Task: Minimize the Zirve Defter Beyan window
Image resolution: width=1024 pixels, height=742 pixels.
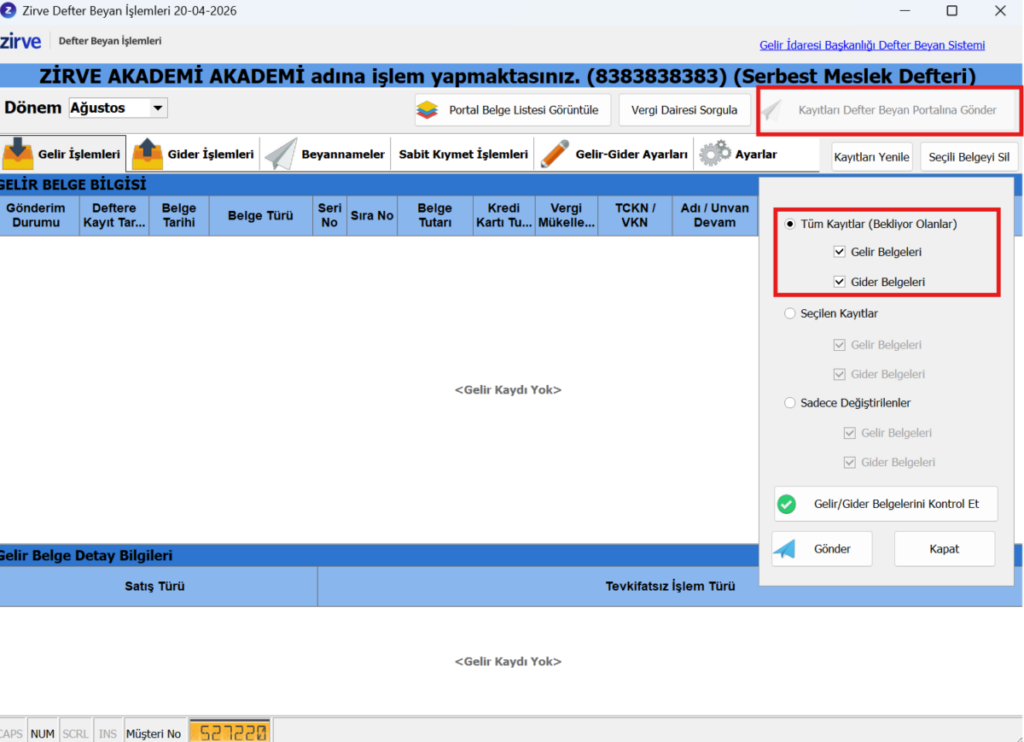Action: click(x=905, y=10)
